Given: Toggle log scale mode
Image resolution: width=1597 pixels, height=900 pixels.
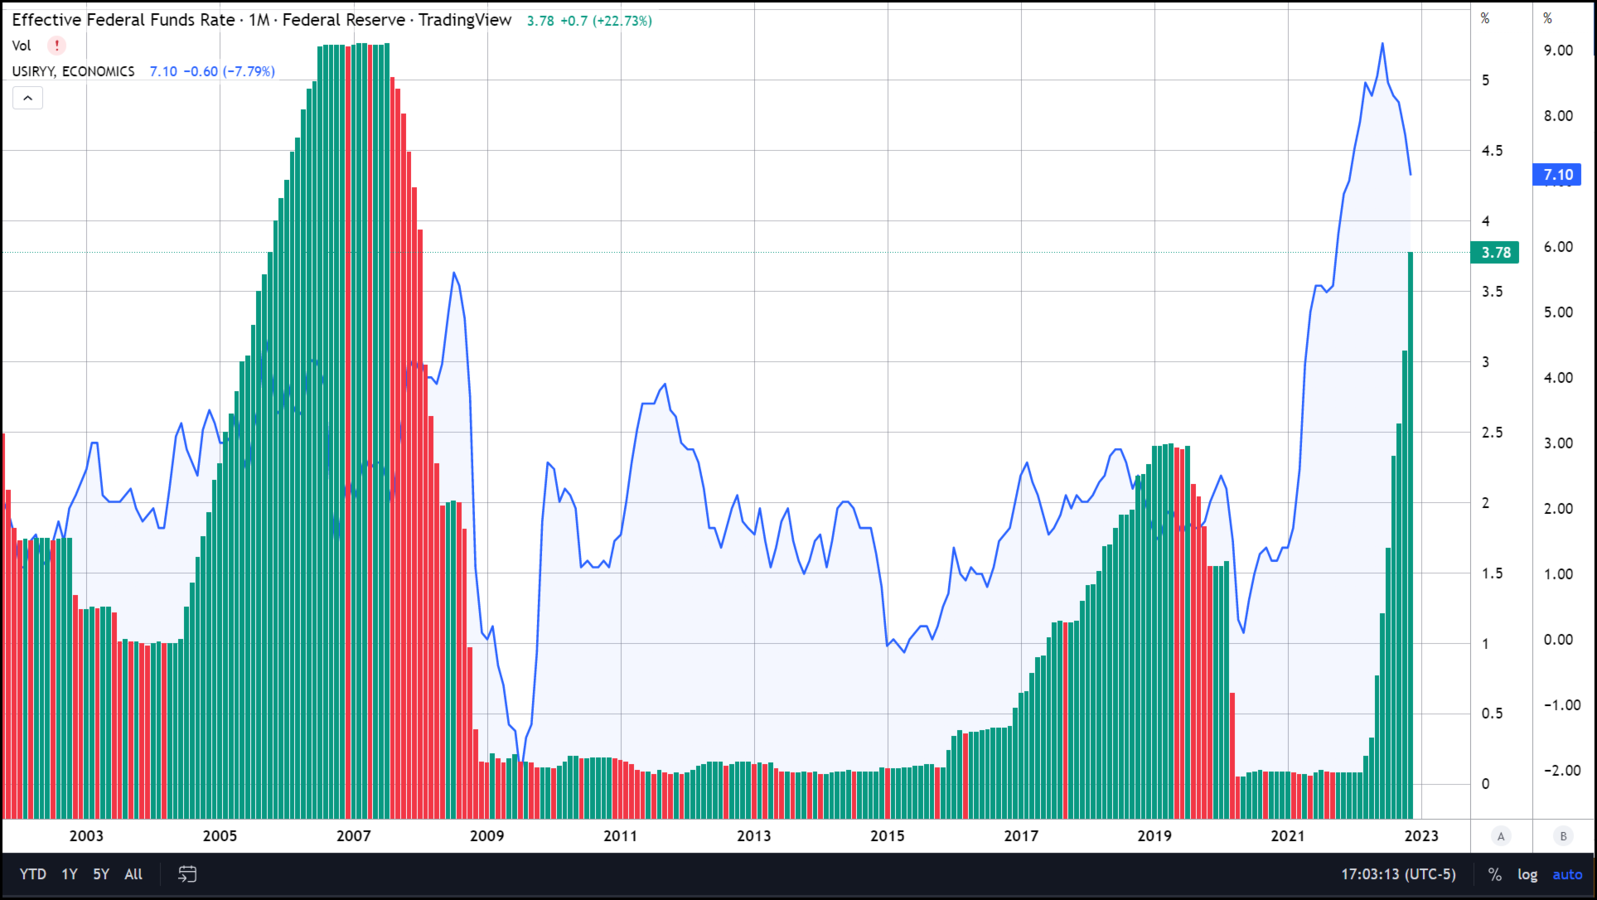Looking at the screenshot, I should [x=1527, y=874].
